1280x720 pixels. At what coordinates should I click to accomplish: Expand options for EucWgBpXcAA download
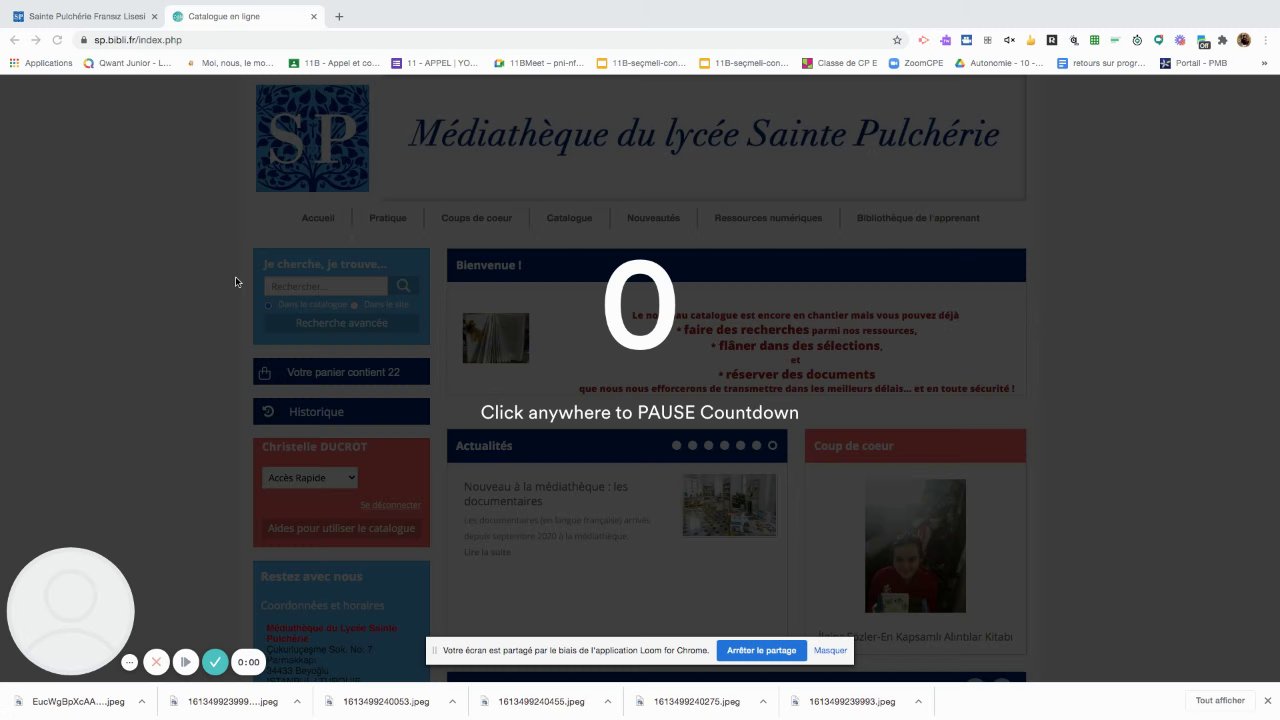[142, 702]
